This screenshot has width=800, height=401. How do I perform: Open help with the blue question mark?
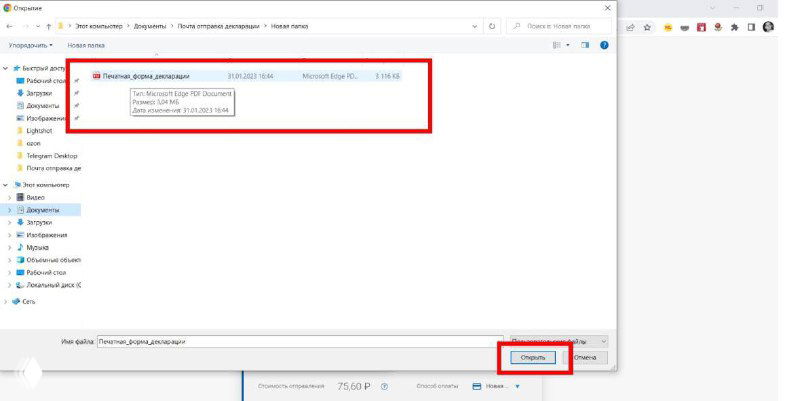pyautogui.click(x=604, y=45)
